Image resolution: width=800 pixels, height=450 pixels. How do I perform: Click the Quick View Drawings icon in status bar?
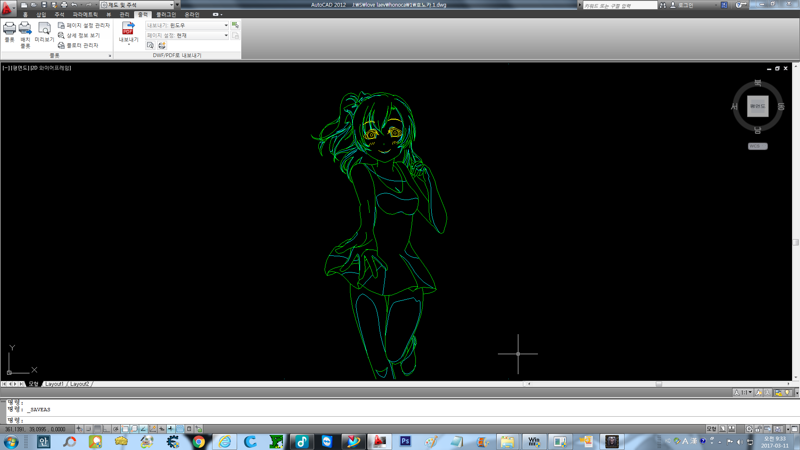click(x=732, y=429)
